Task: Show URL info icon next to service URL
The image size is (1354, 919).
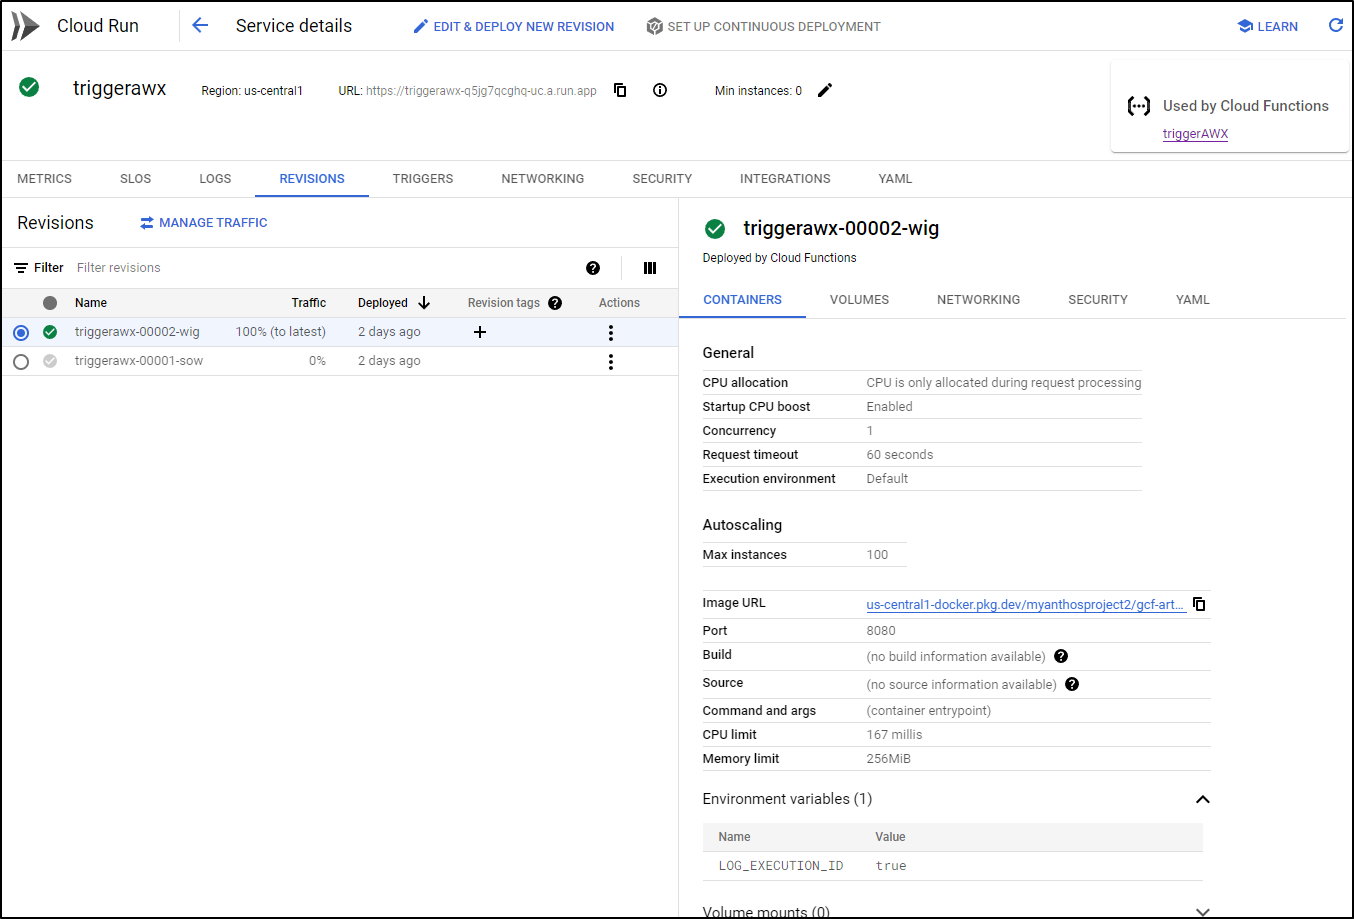Action: (x=660, y=90)
